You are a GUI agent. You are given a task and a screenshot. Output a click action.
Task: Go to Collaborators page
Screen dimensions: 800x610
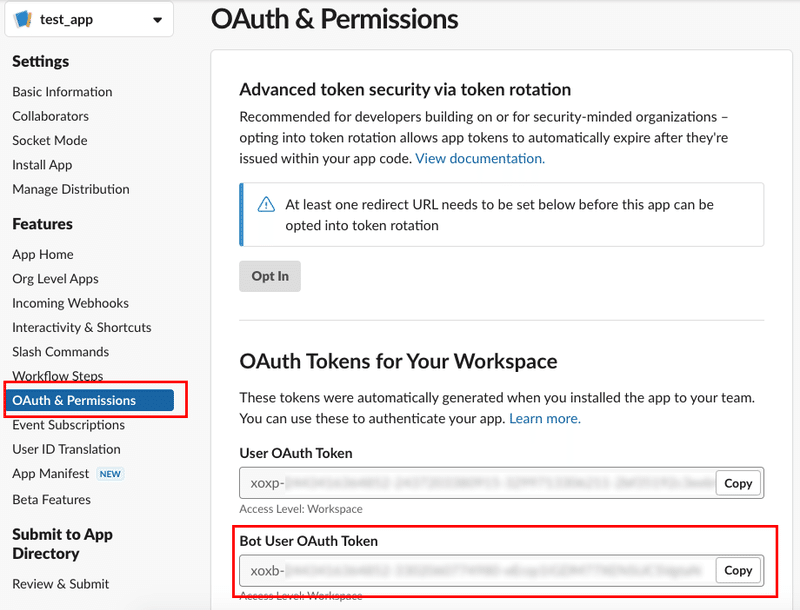pyautogui.click(x=50, y=116)
